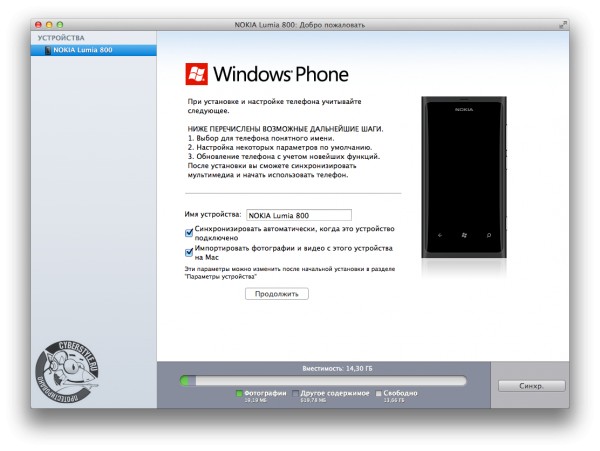Click the Имя устройства label
Image resolution: width=600 pixels, height=451 pixels.
click(213, 214)
